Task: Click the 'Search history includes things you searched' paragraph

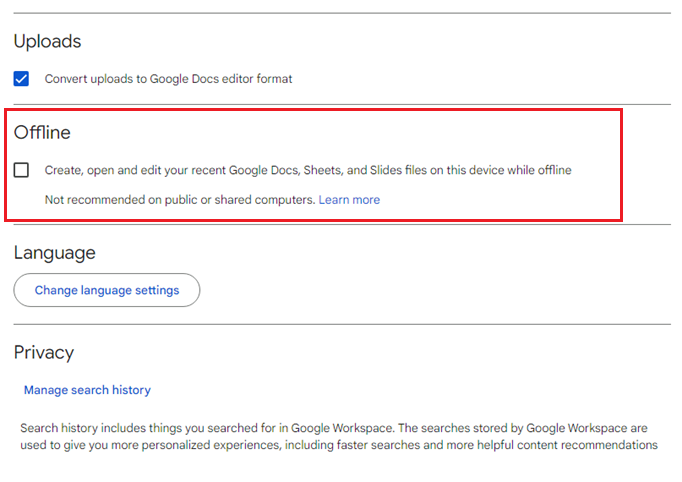Action: [x=339, y=436]
